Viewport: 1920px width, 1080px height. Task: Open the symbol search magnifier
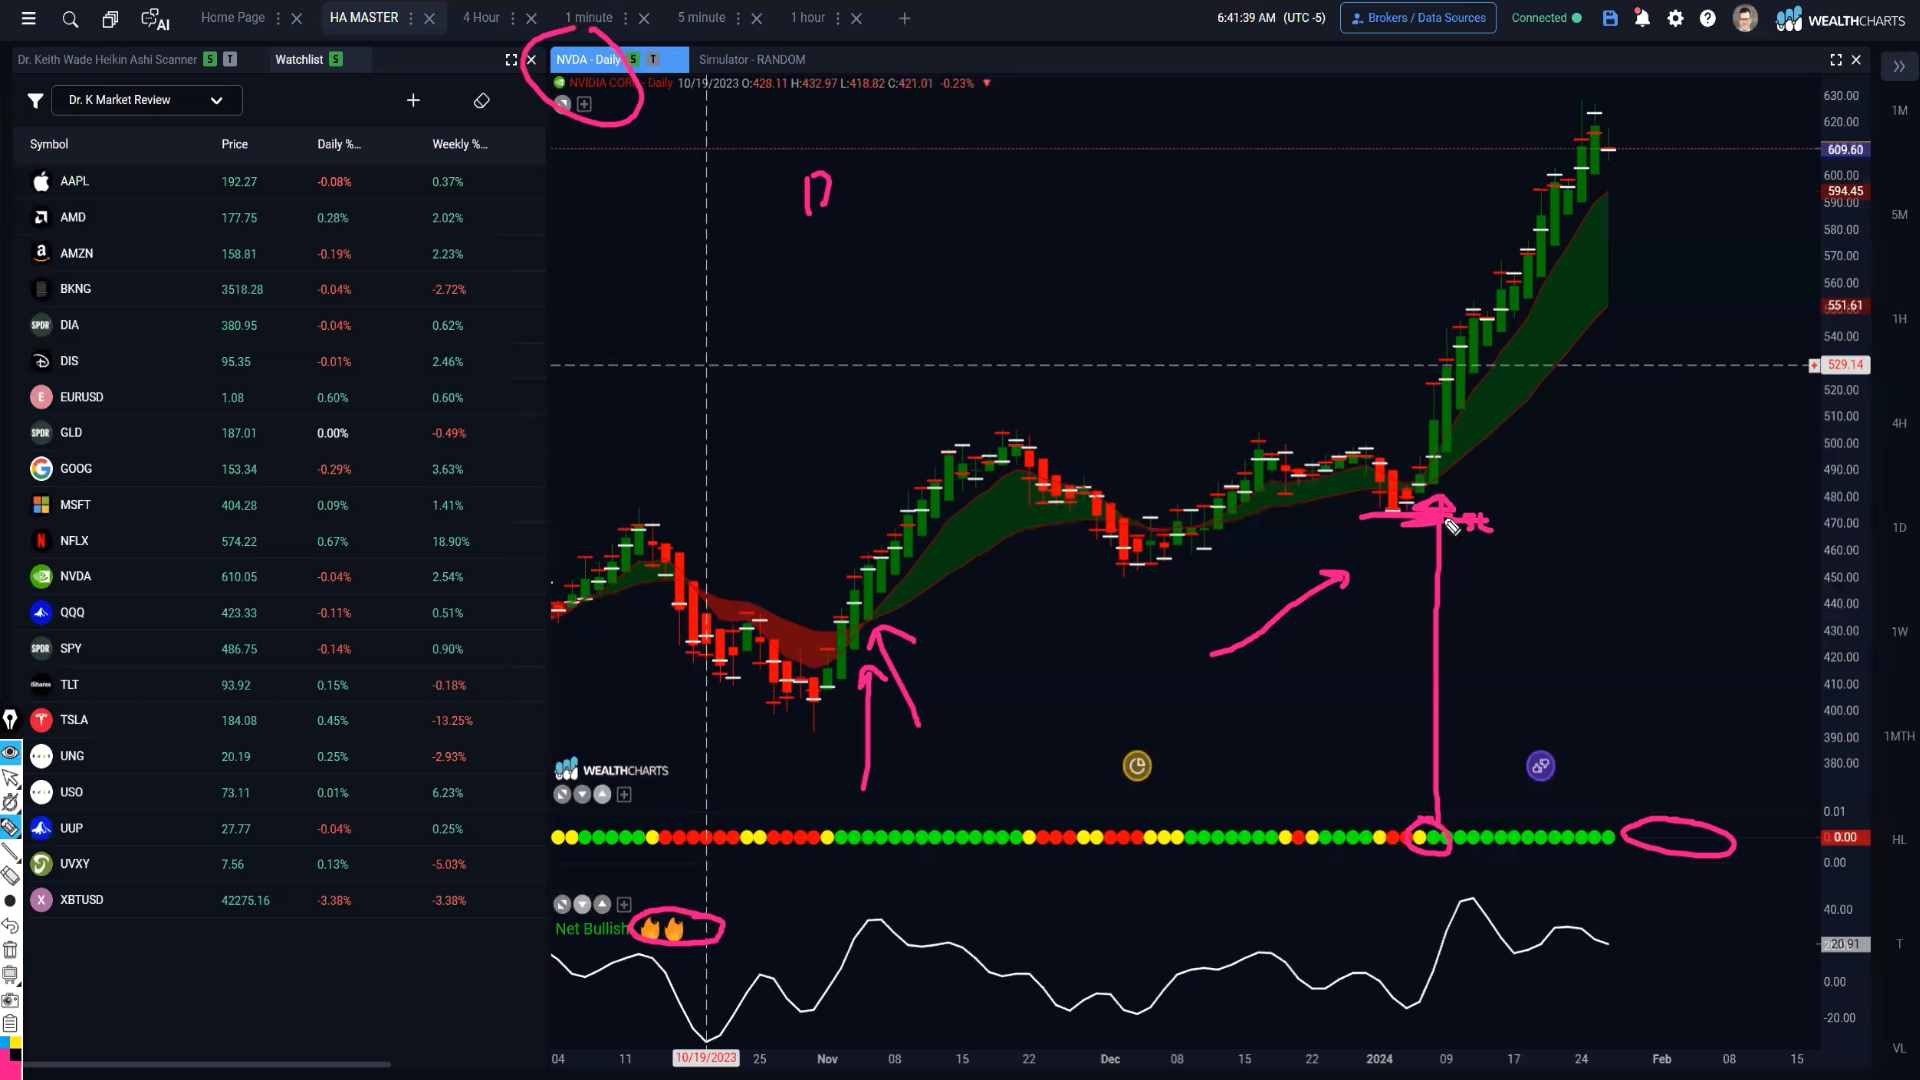click(70, 18)
